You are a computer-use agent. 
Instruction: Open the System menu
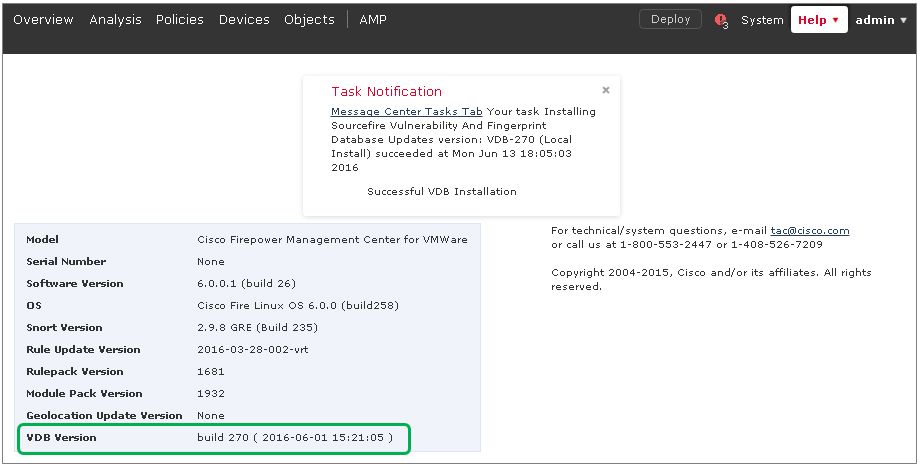762,20
